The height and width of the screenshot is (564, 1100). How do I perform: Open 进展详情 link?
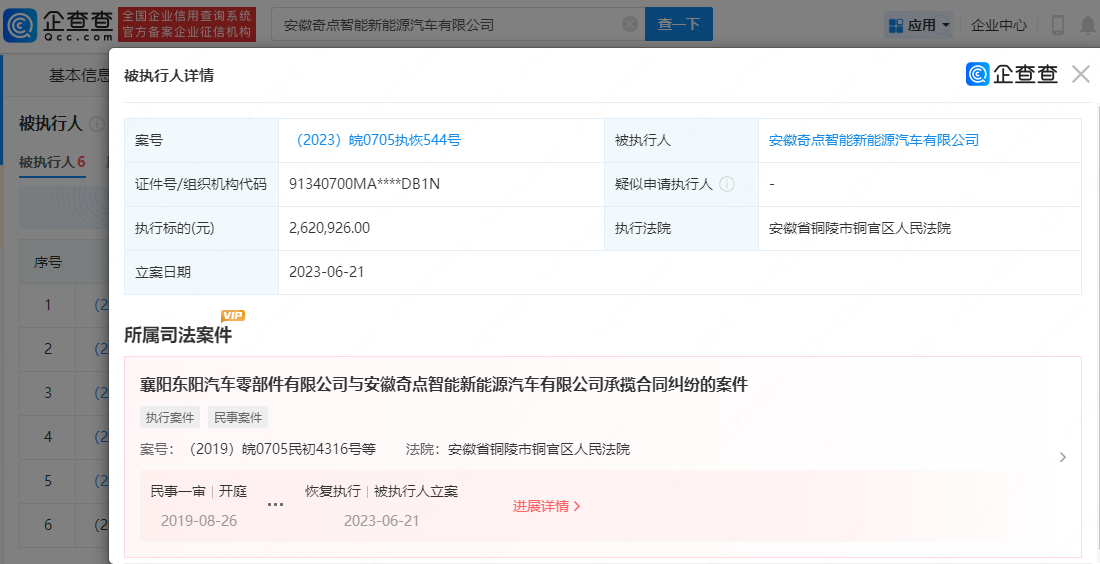pos(546,506)
